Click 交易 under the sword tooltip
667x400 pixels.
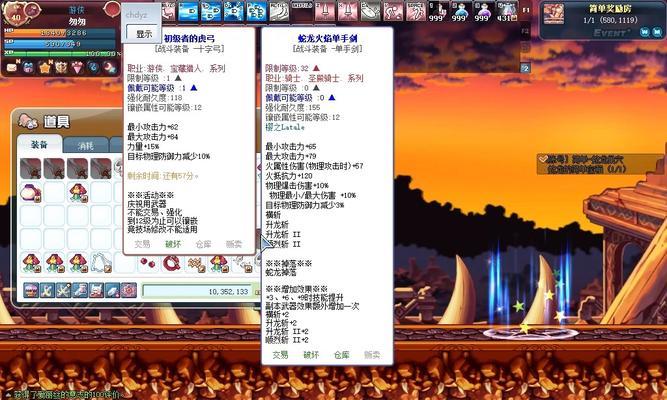point(281,354)
